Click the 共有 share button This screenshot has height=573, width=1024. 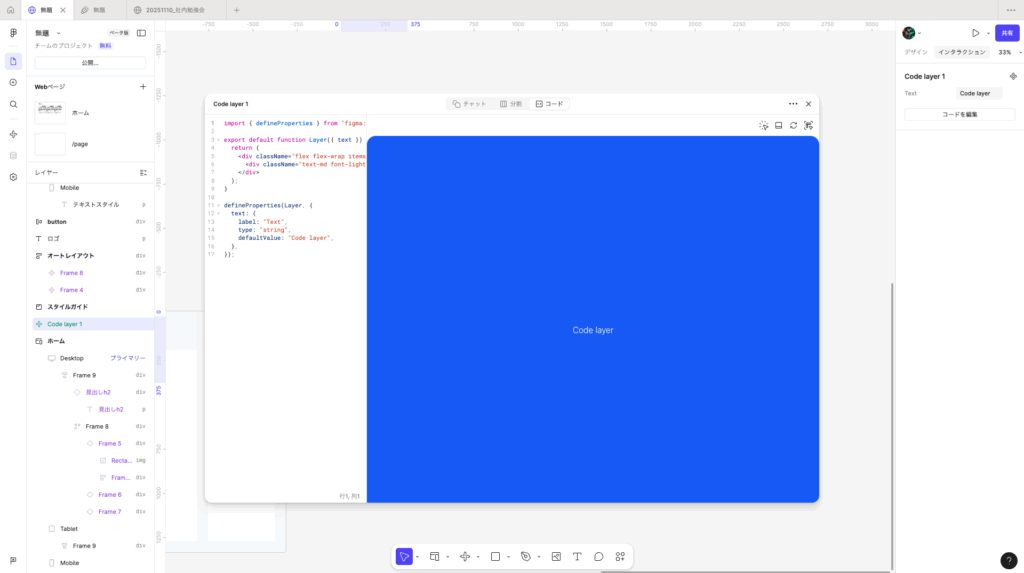1006,33
